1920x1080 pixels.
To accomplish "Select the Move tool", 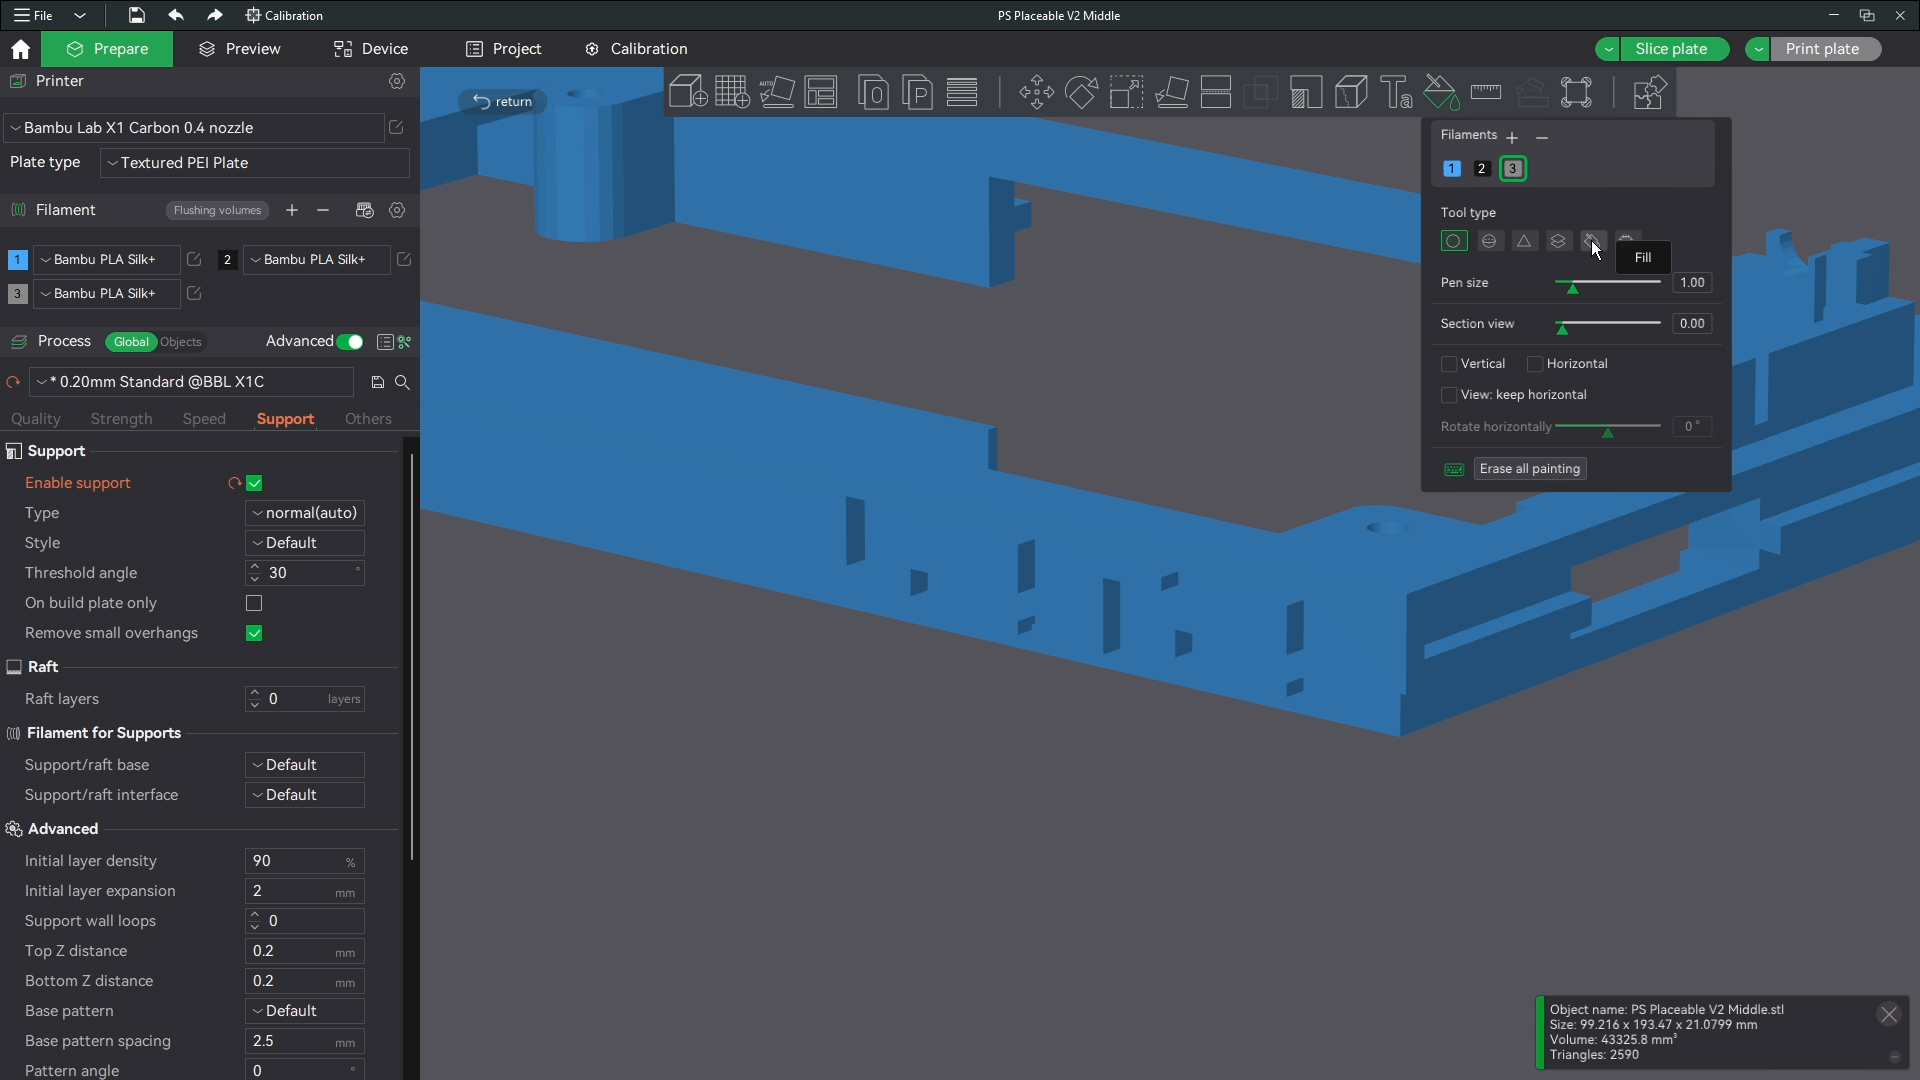I will [x=1036, y=92].
